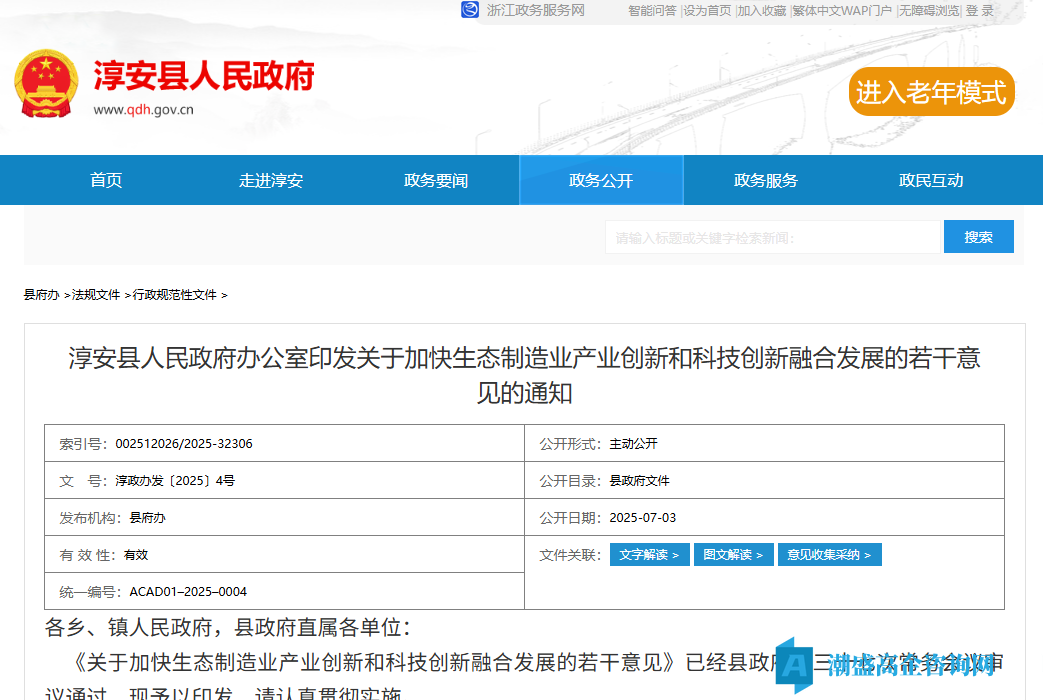Click 设为首页 in the top bar

click(x=707, y=10)
